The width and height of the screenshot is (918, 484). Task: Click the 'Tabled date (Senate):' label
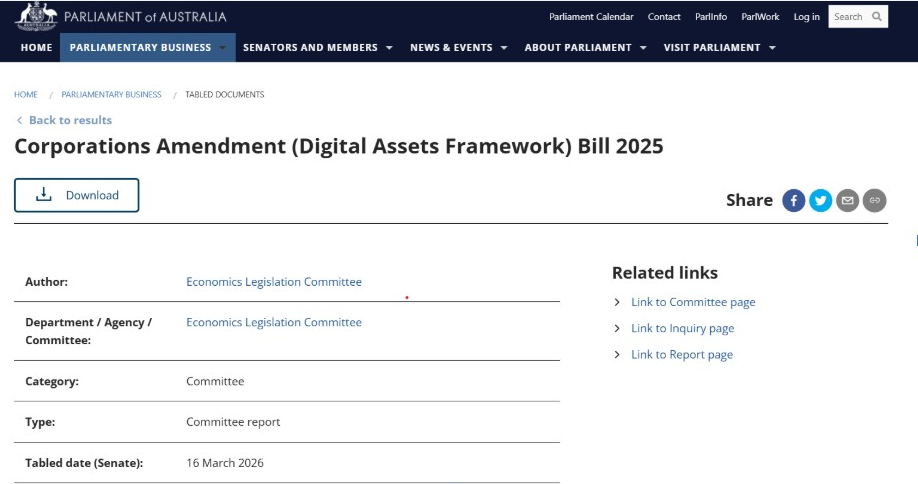point(84,463)
